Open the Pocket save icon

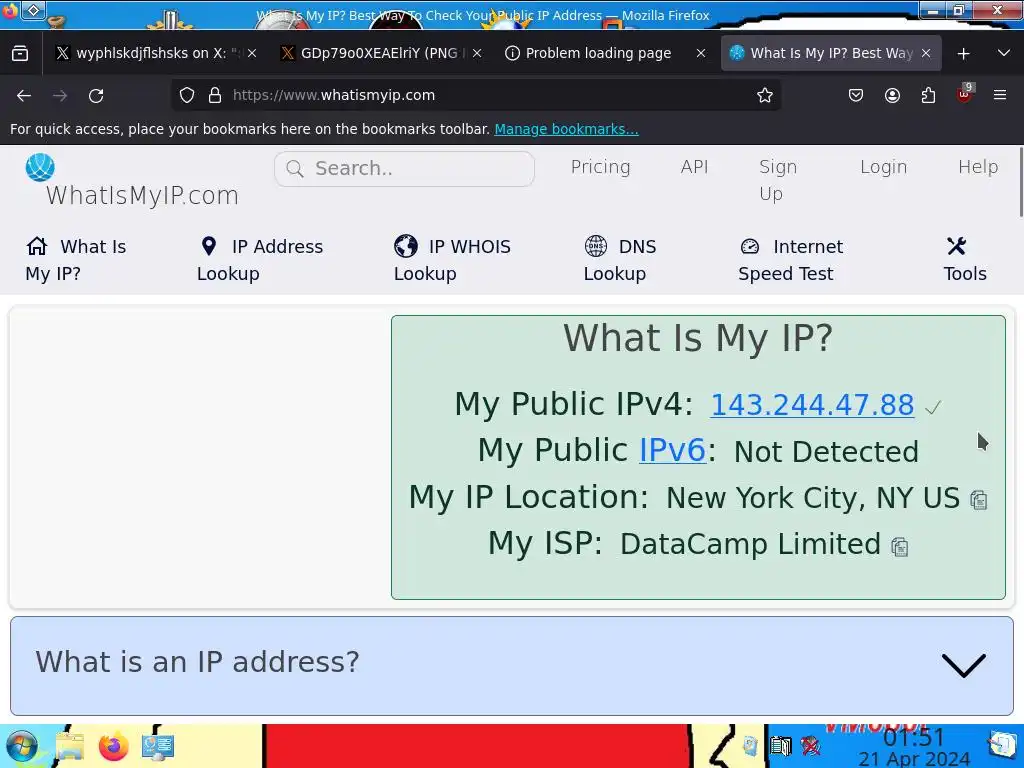coord(856,95)
